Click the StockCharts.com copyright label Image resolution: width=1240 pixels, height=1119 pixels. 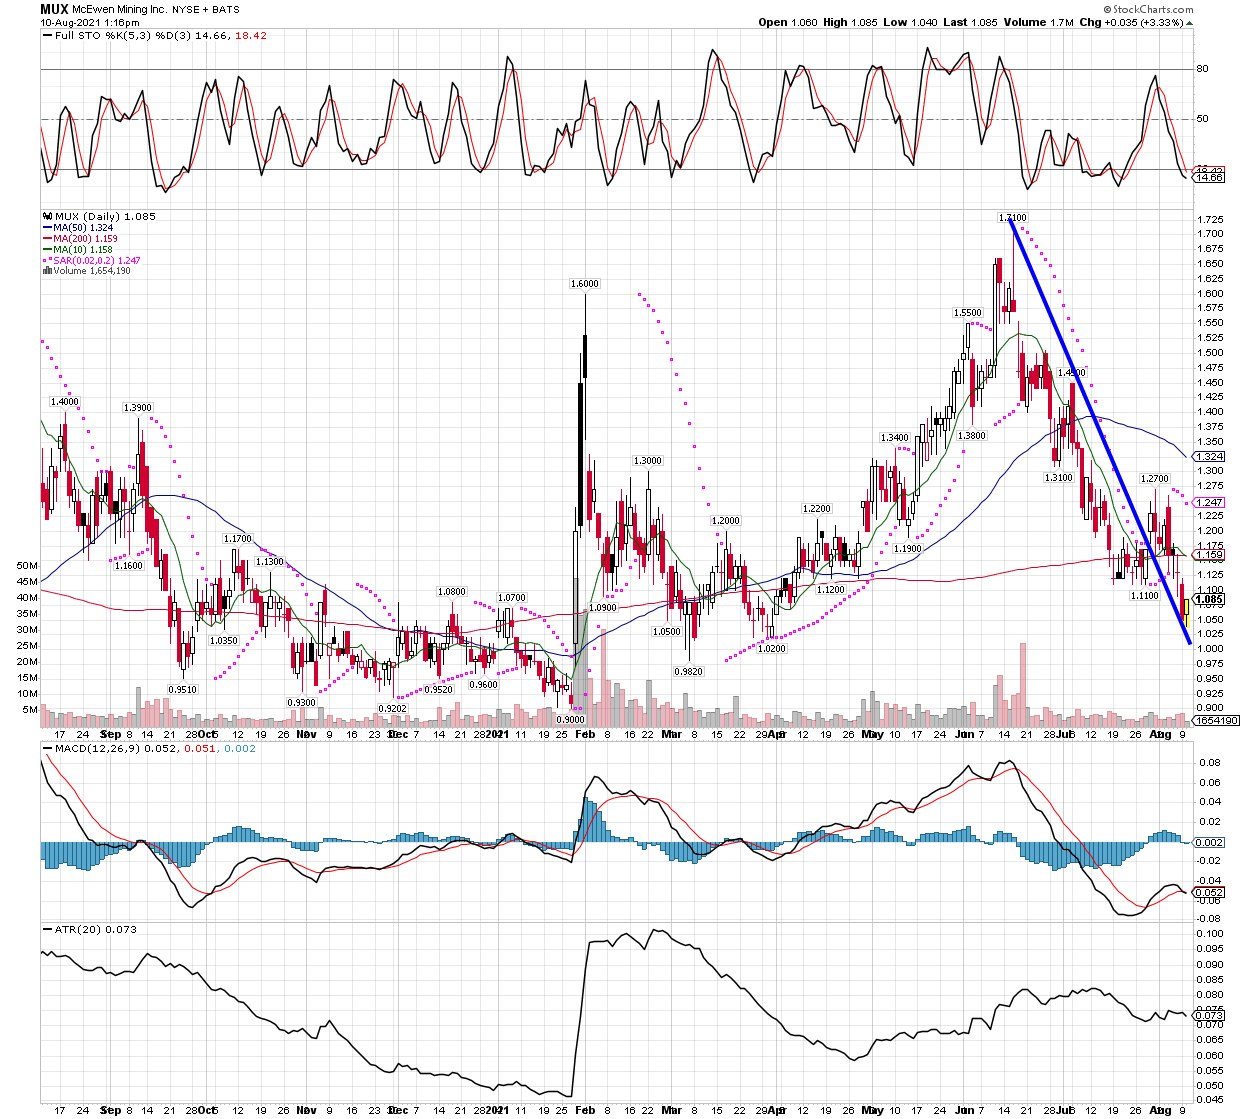(x=1150, y=9)
